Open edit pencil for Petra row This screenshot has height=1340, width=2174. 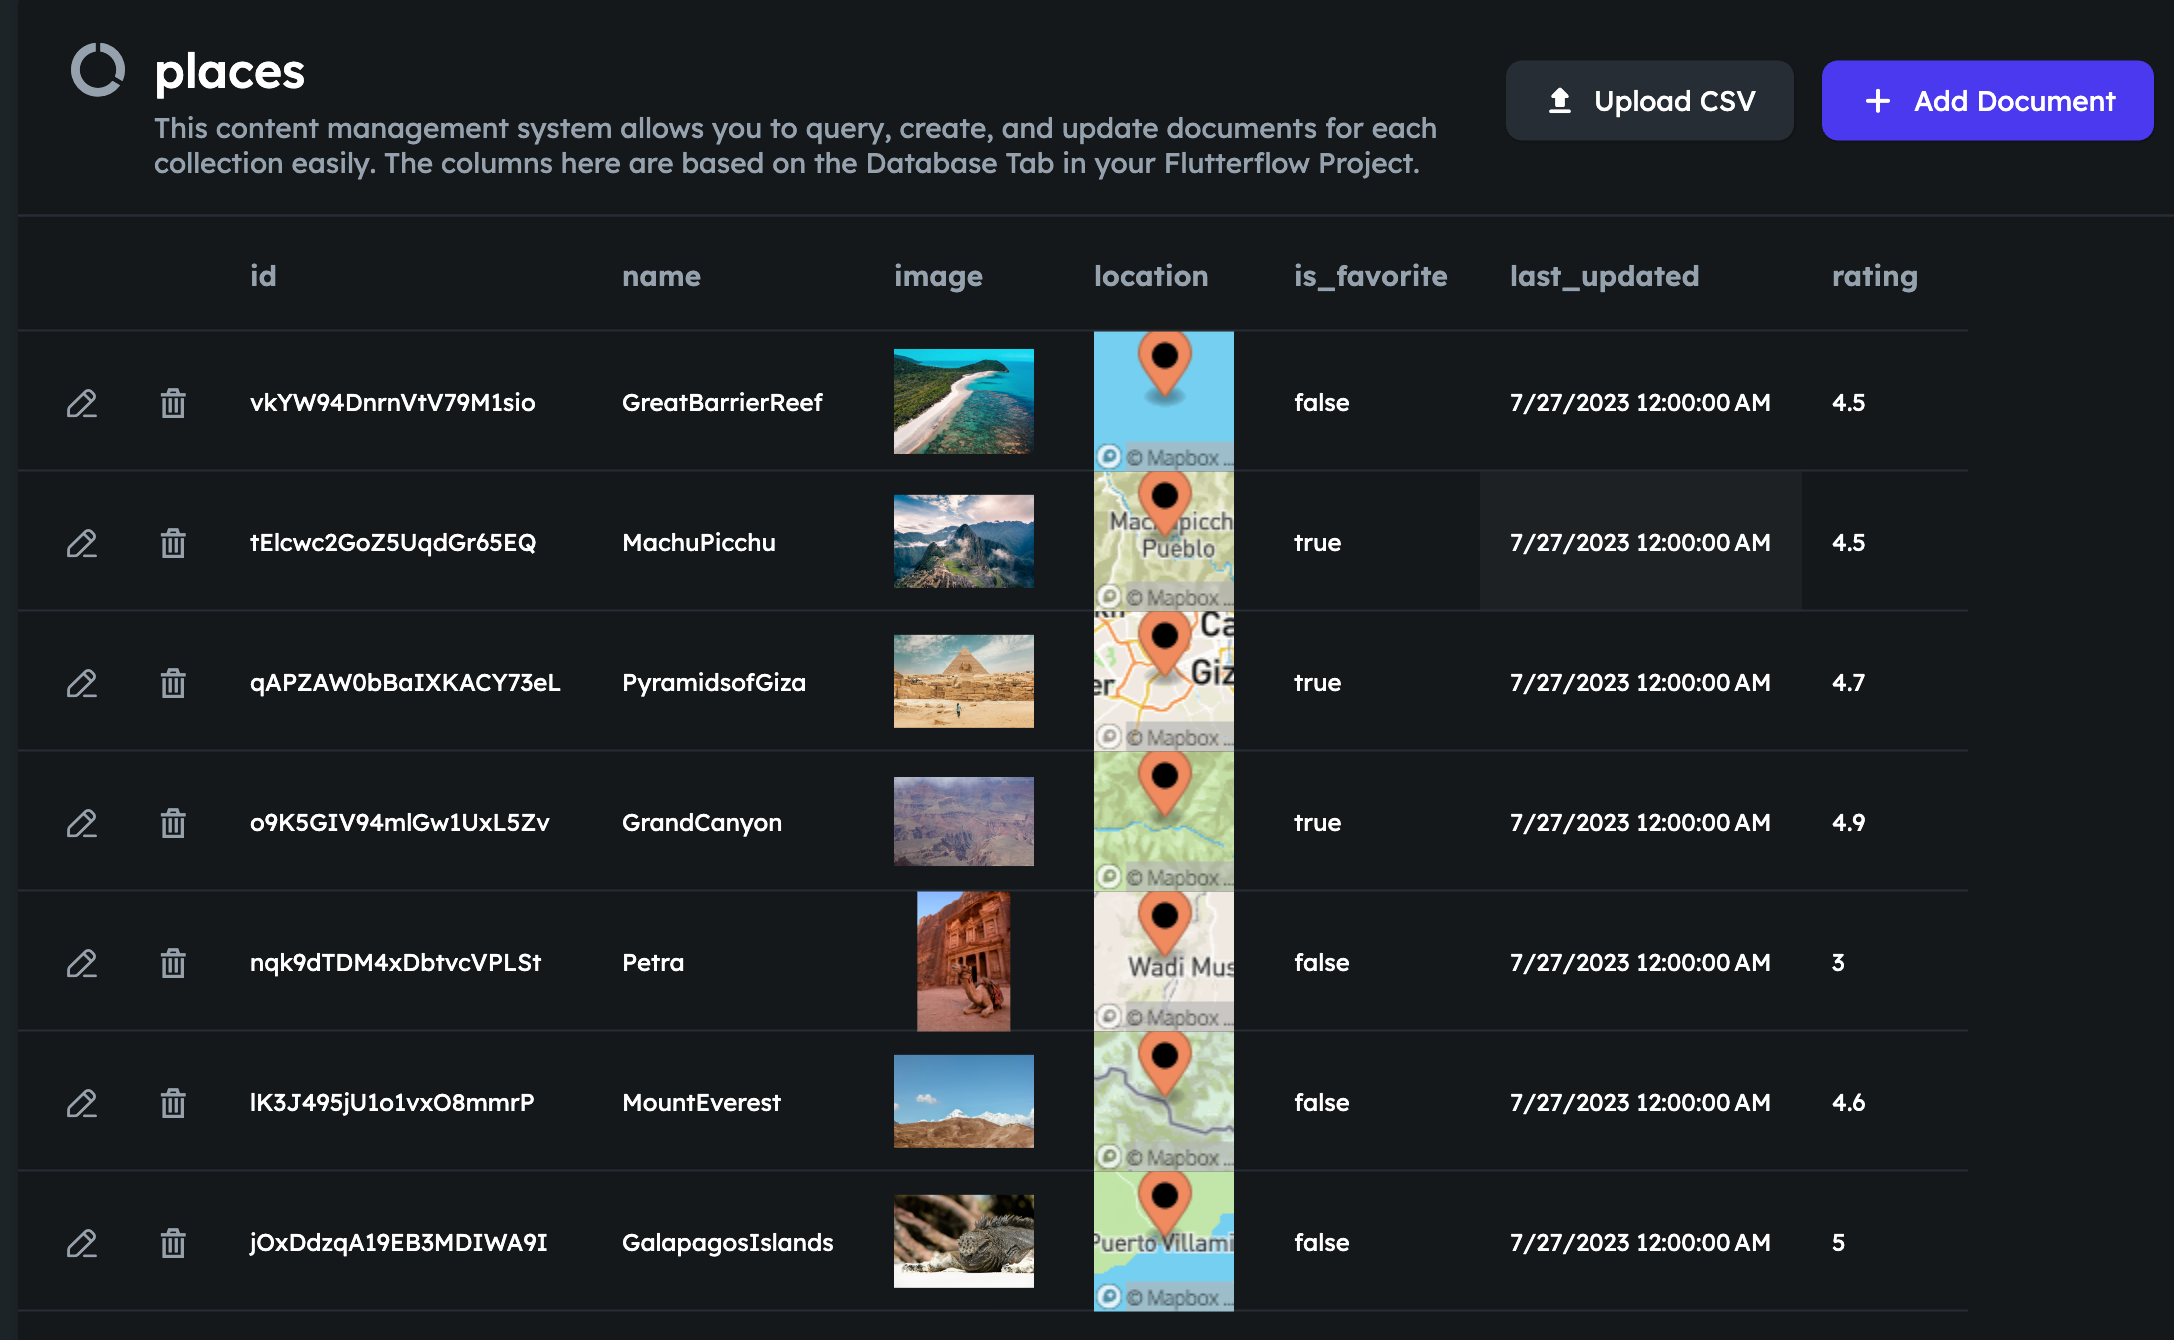(x=82, y=963)
